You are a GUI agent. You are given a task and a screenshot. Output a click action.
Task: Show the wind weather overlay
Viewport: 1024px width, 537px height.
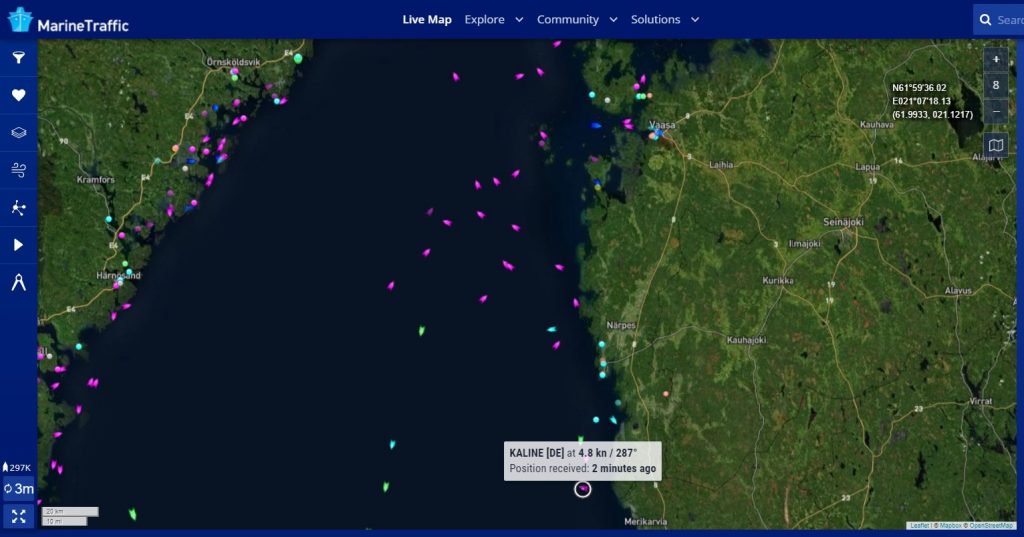(18, 170)
